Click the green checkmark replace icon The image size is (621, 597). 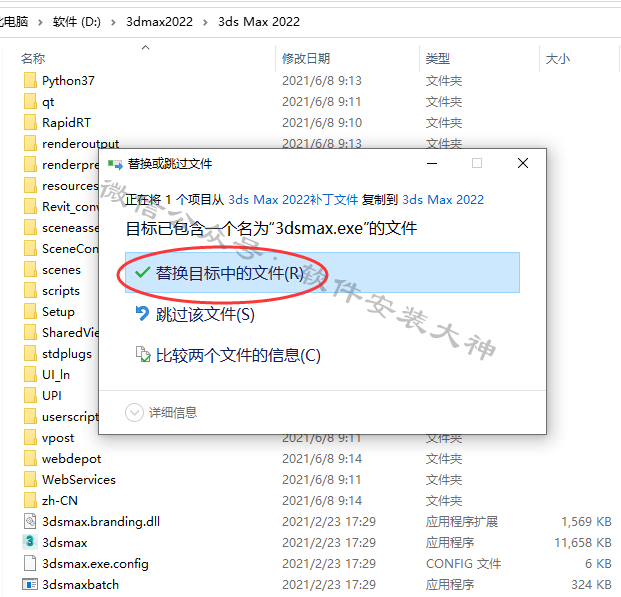pyautogui.click(x=142, y=273)
